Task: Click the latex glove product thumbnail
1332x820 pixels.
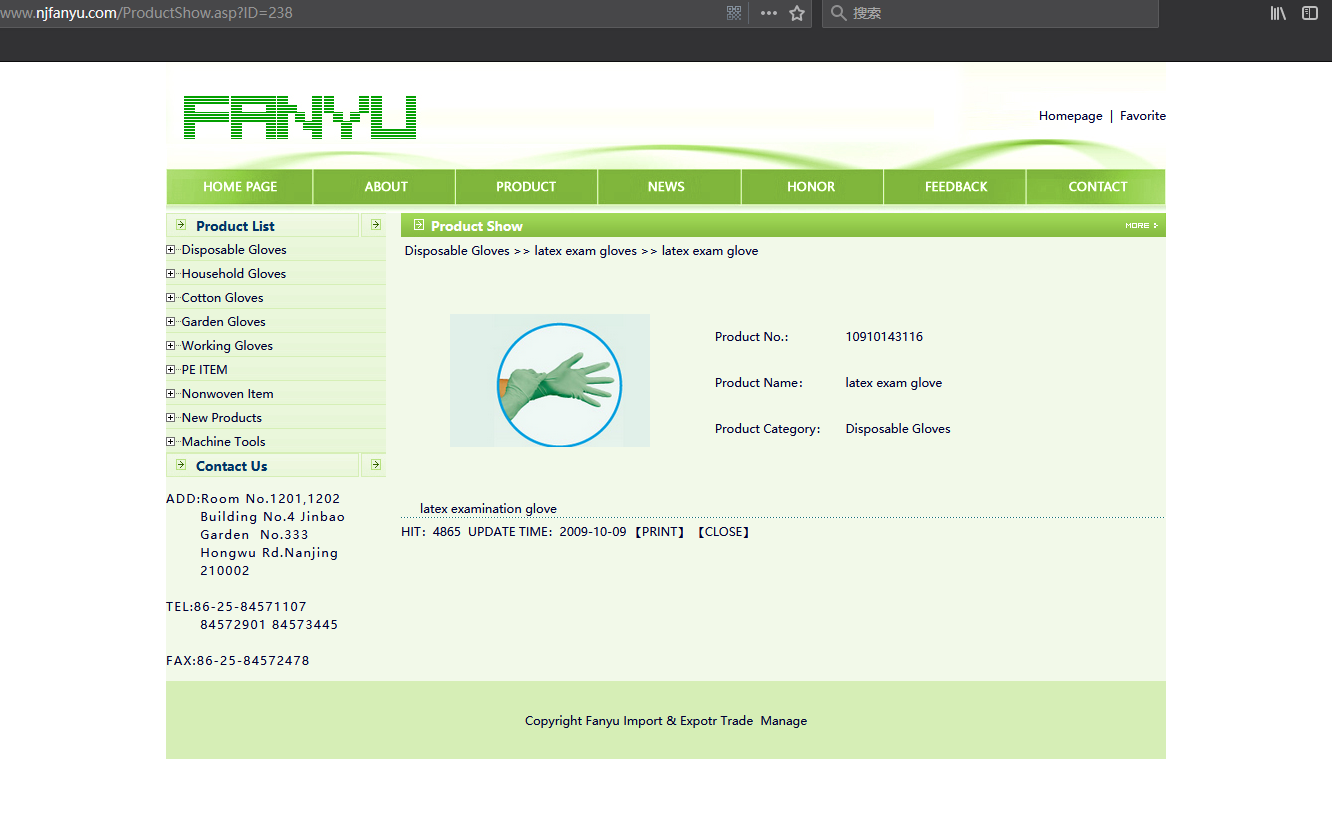Action: click(x=550, y=381)
